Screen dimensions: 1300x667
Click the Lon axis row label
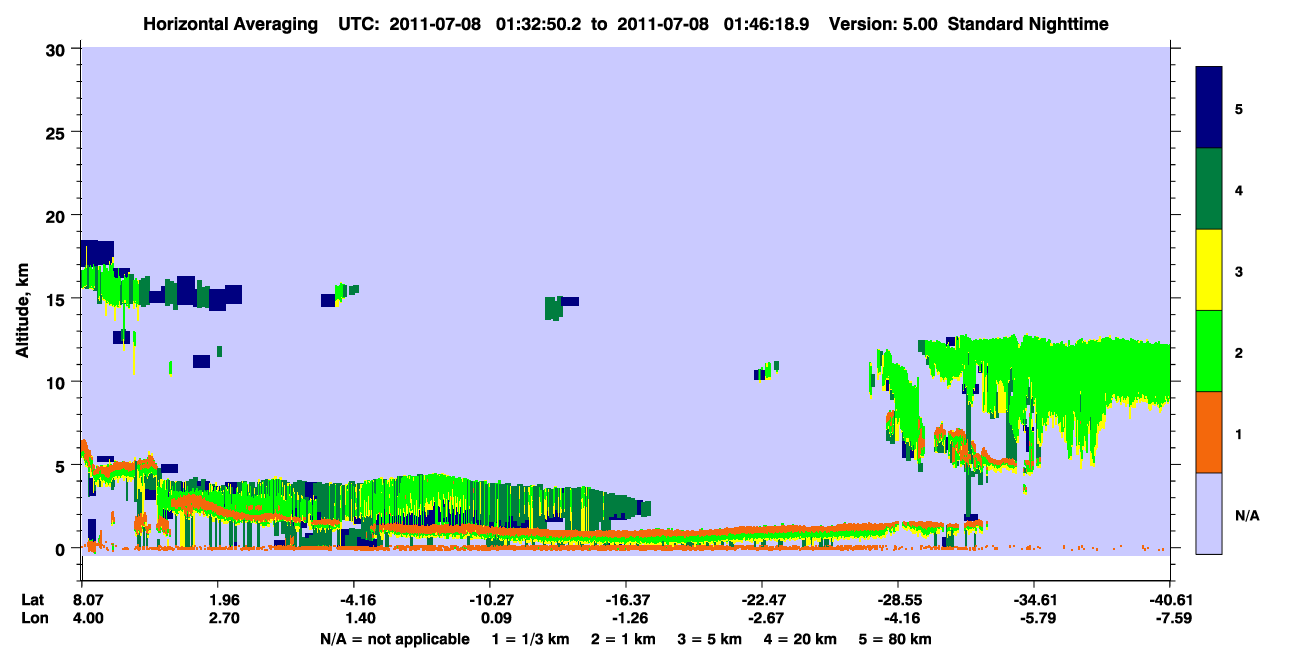coord(33,619)
